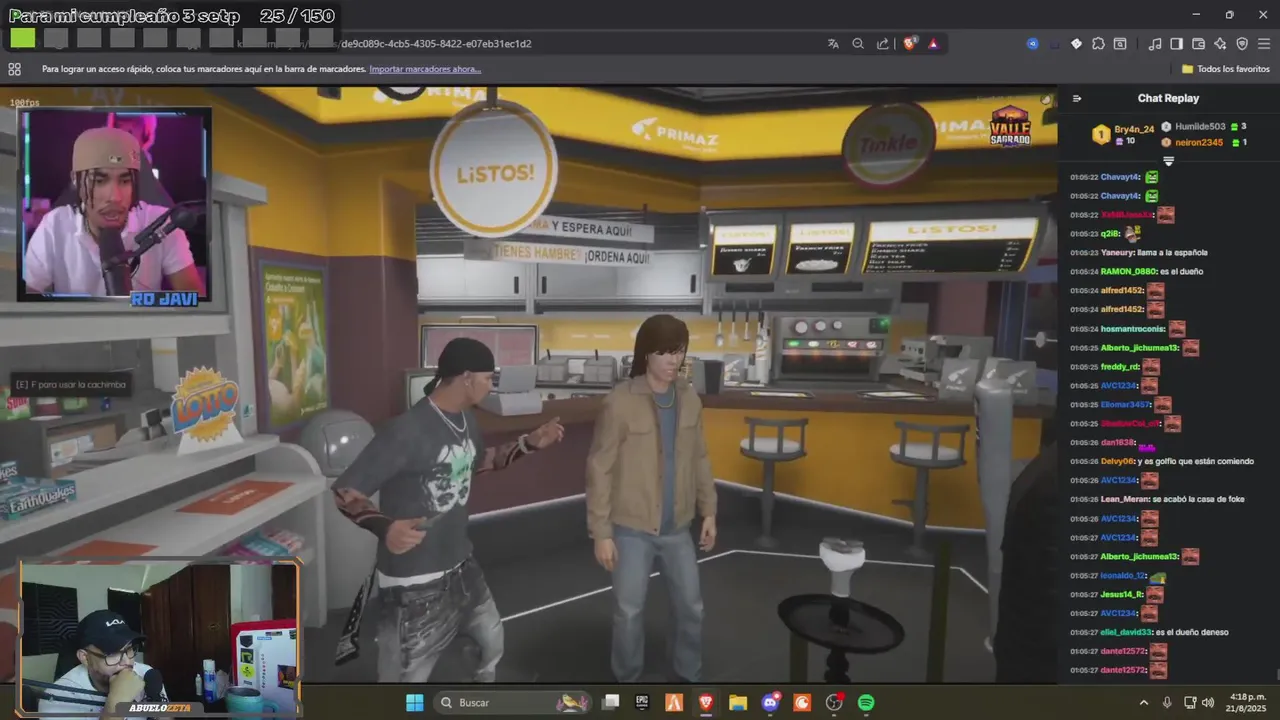
Task: Open network settings tray icon
Action: (1190, 703)
